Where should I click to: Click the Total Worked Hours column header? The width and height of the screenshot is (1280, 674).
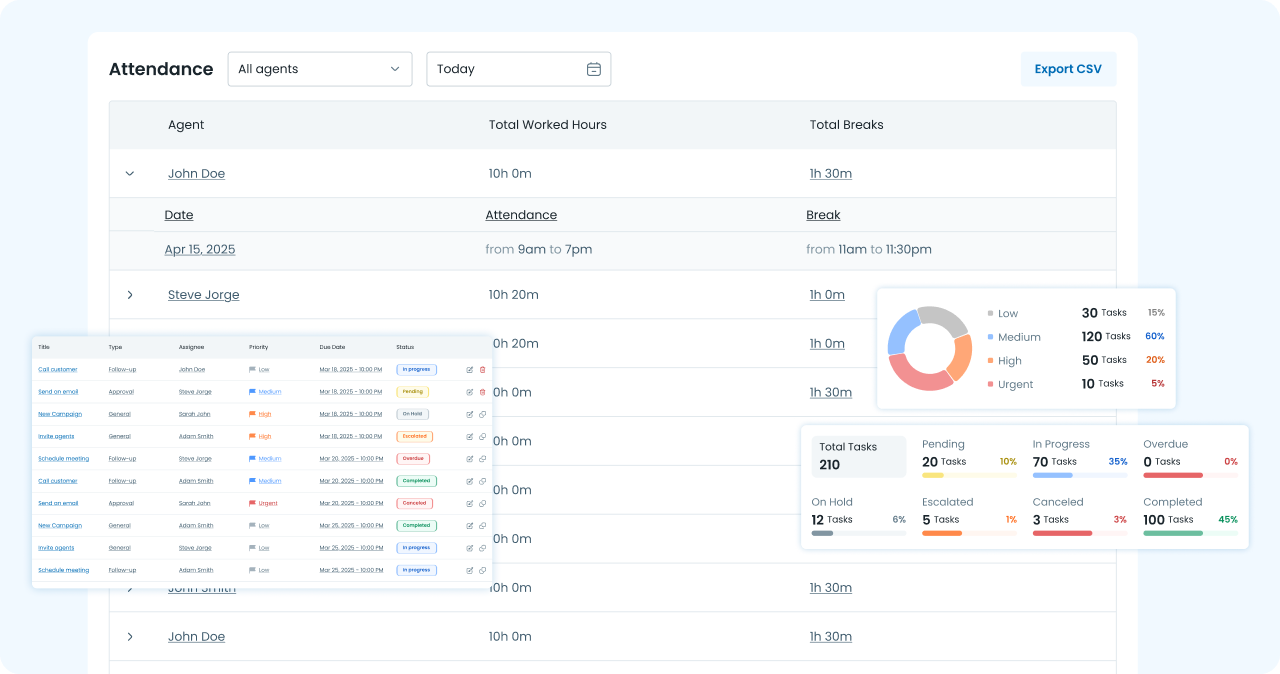(x=547, y=125)
